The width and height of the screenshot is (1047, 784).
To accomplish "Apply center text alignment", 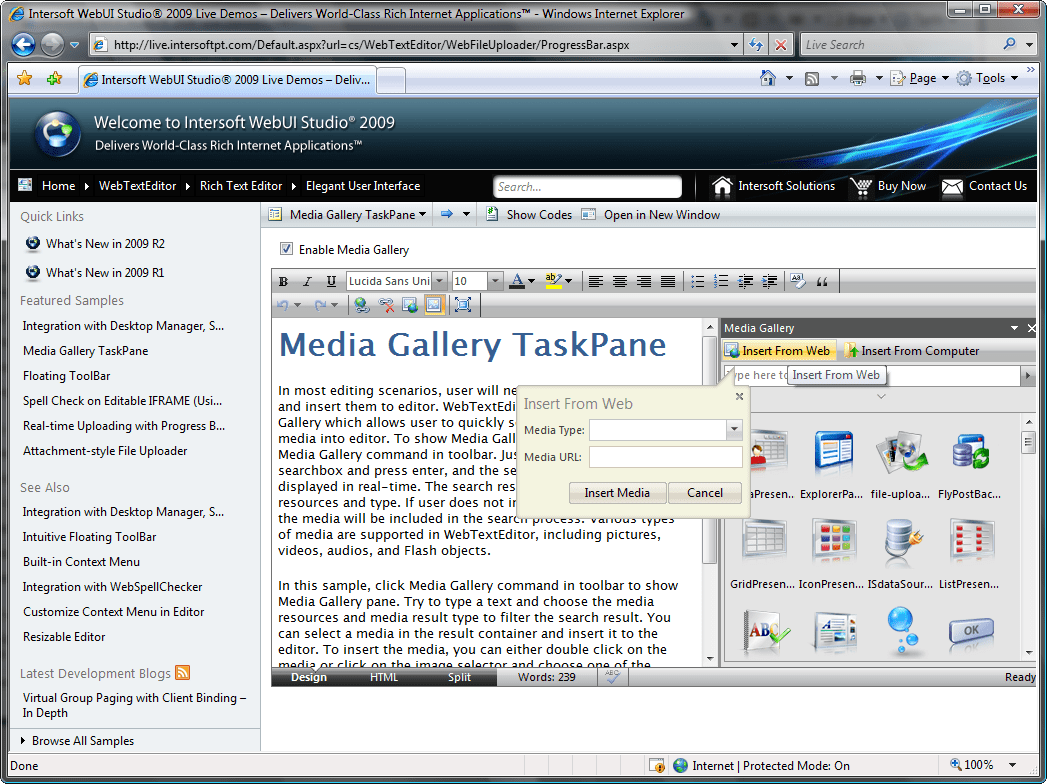I will coord(618,281).
